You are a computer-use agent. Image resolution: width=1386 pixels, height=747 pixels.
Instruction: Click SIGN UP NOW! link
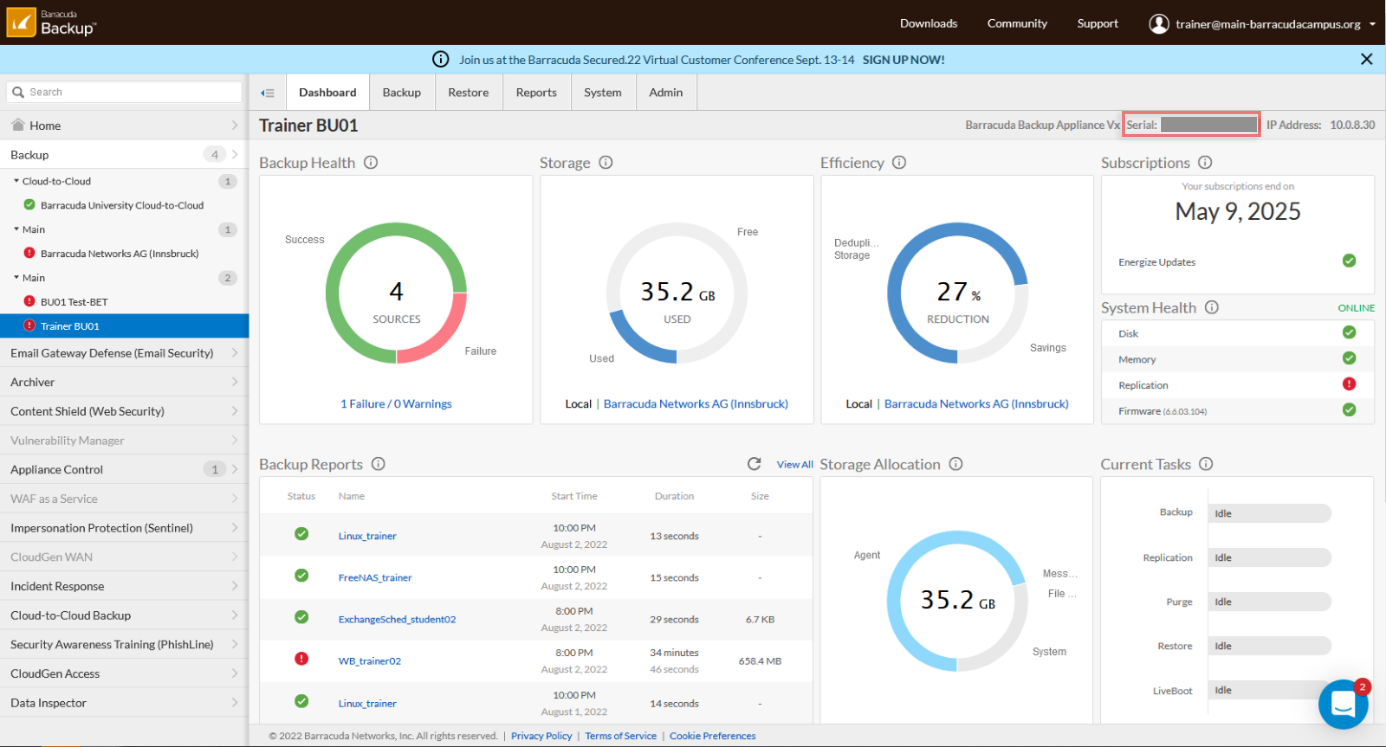903,60
